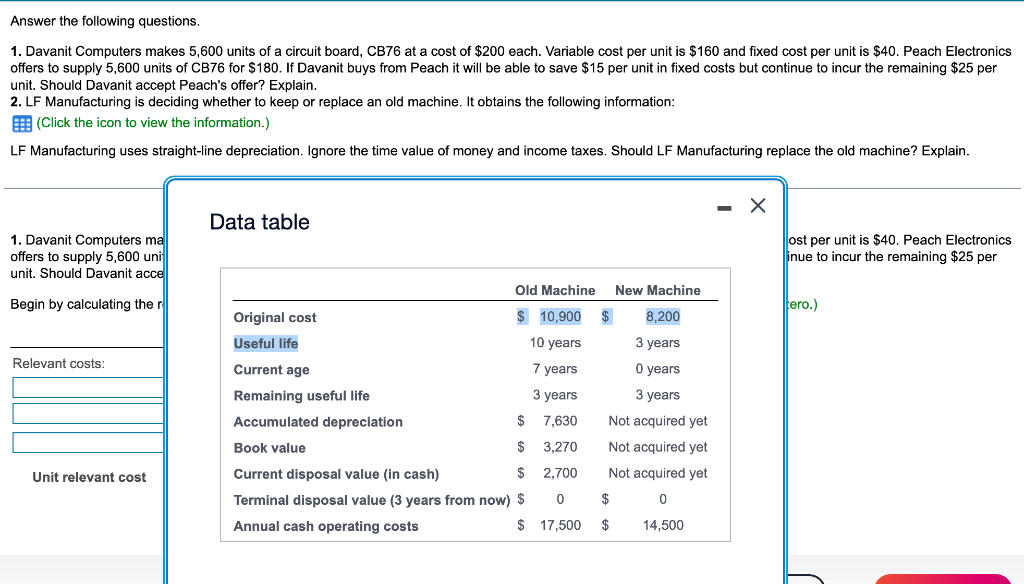The height and width of the screenshot is (584, 1024).
Task: Select the first Relevant costs input field
Action: (x=88, y=387)
